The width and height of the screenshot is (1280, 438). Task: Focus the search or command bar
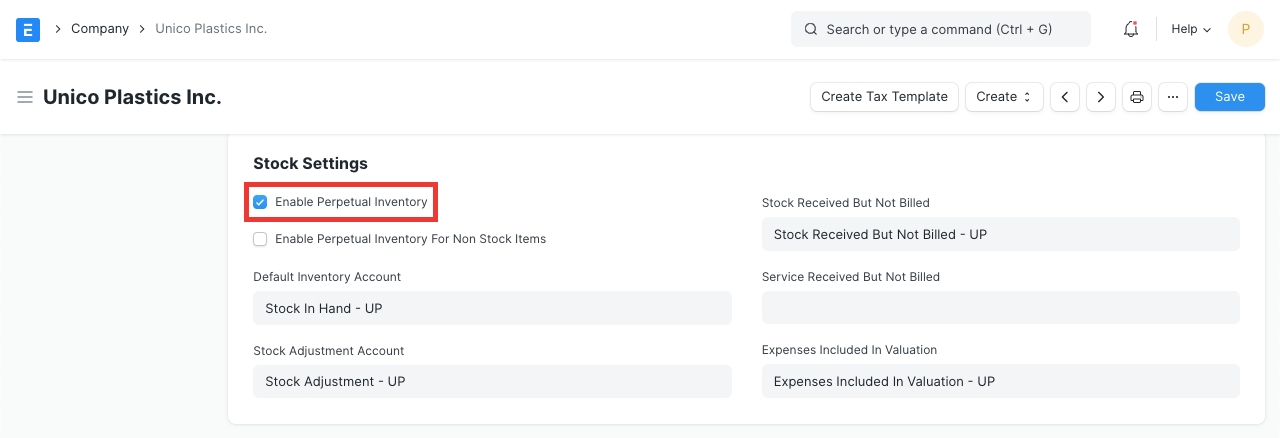pyautogui.click(x=940, y=29)
